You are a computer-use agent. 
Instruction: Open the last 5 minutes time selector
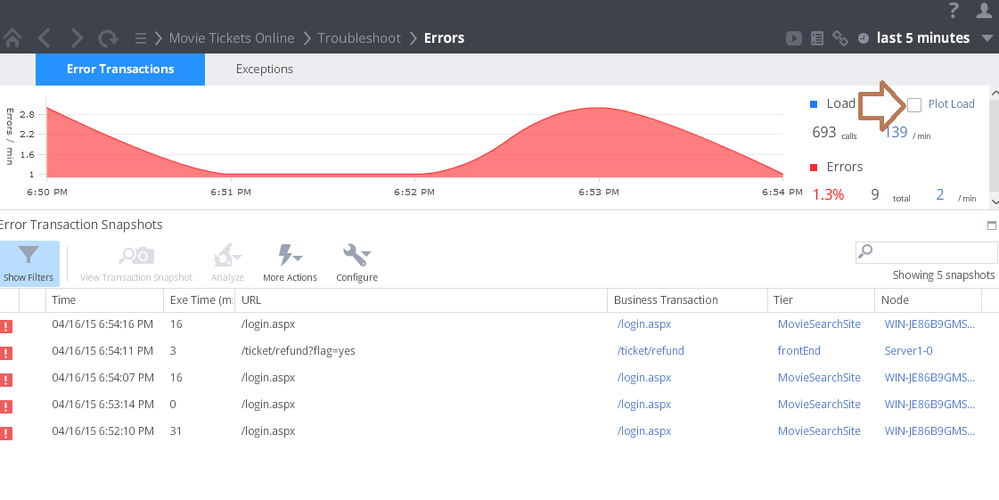tap(923, 38)
